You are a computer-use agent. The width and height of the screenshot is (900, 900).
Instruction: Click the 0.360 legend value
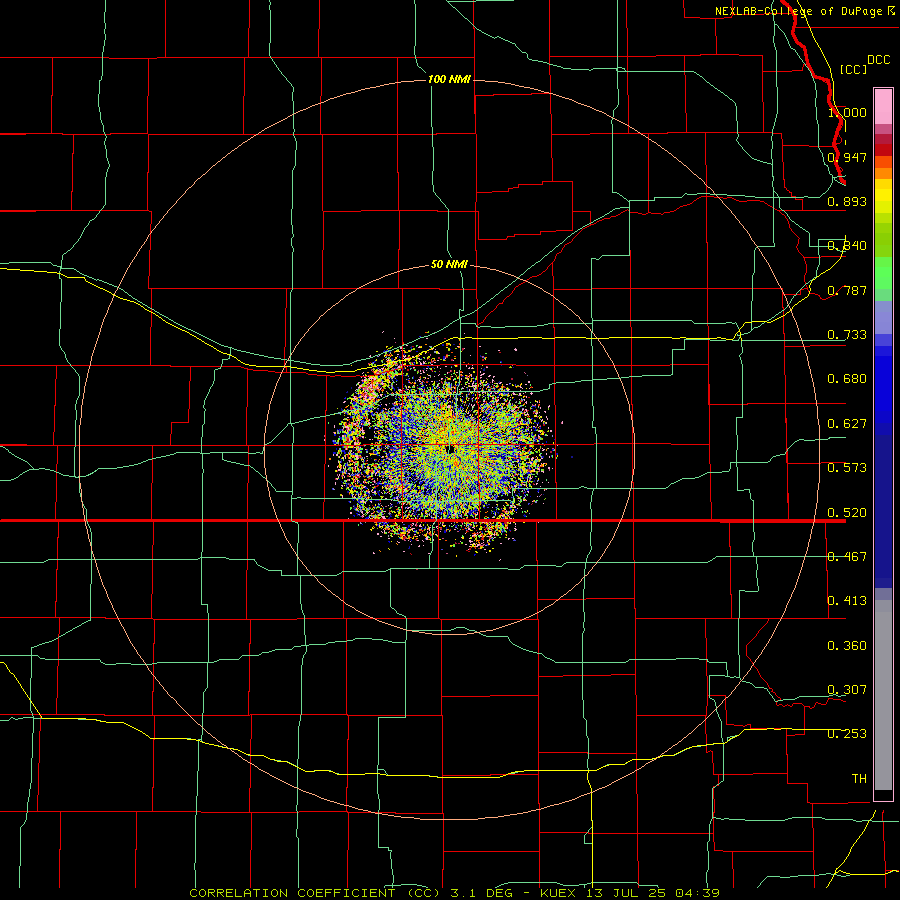coord(847,646)
